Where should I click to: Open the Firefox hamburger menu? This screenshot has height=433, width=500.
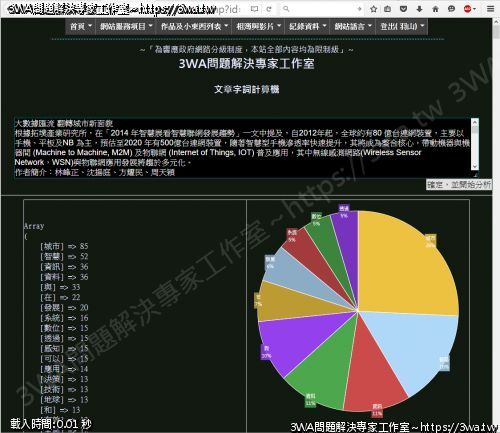point(490,9)
